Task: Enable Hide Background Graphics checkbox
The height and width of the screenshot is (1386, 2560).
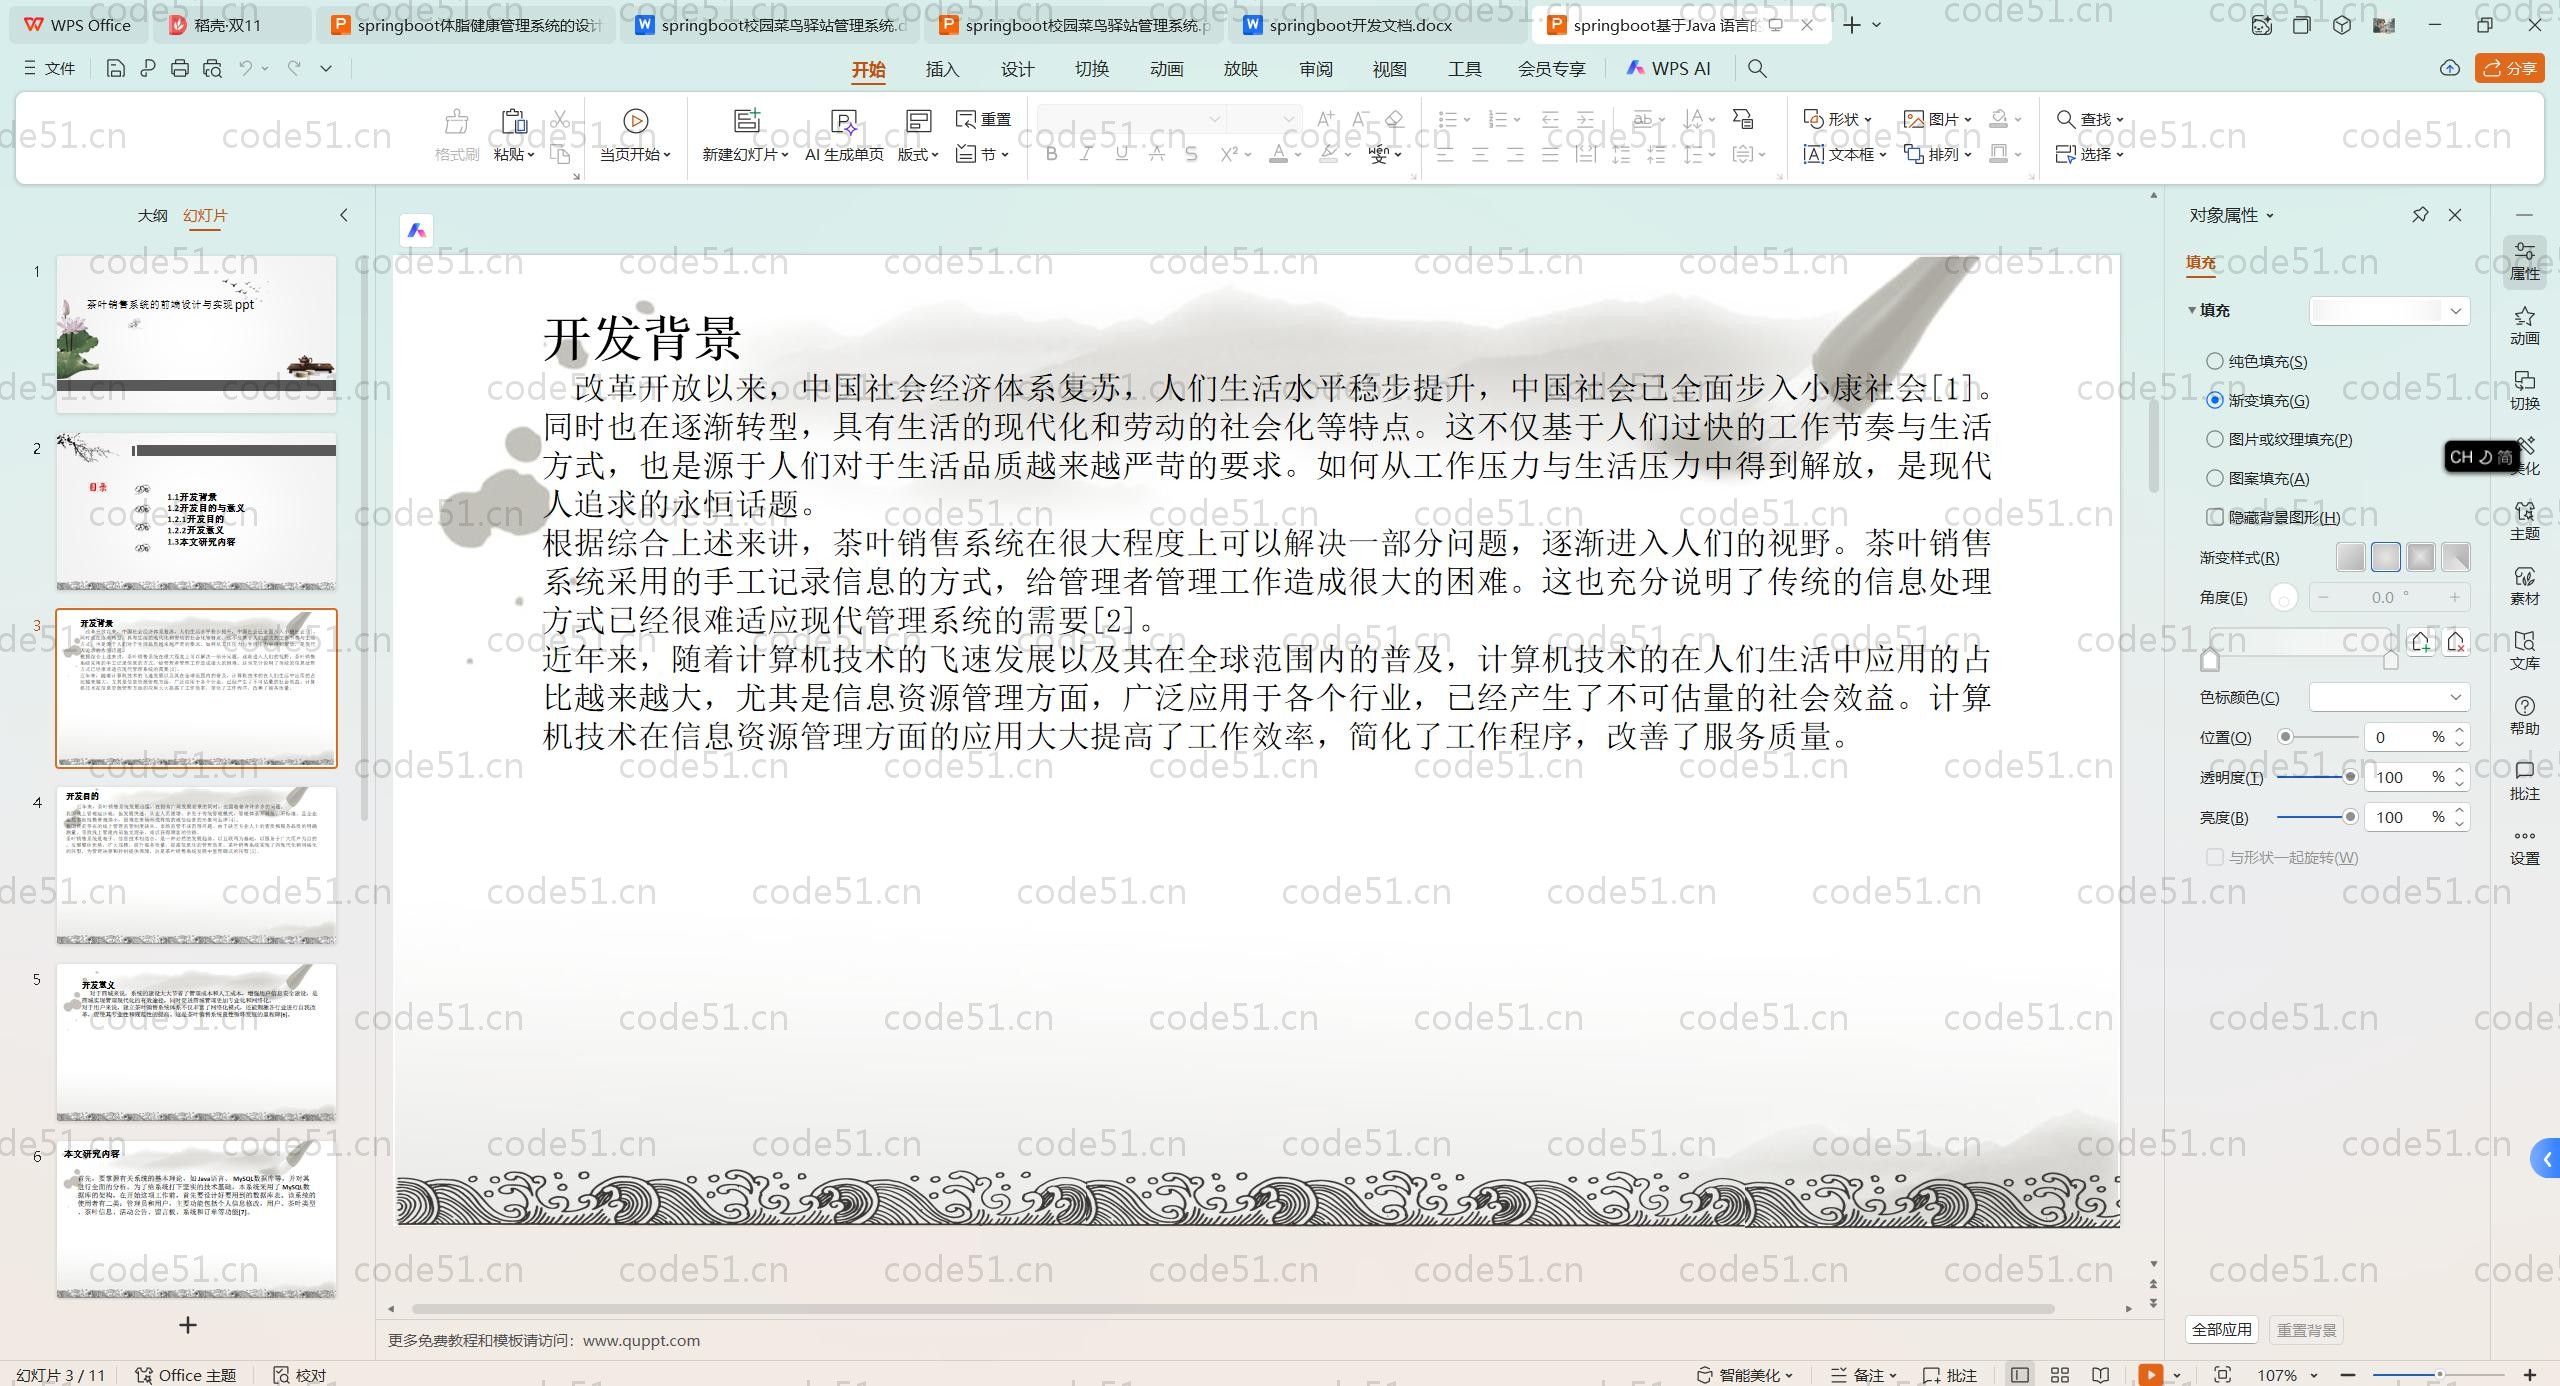Action: pyautogui.click(x=2215, y=517)
